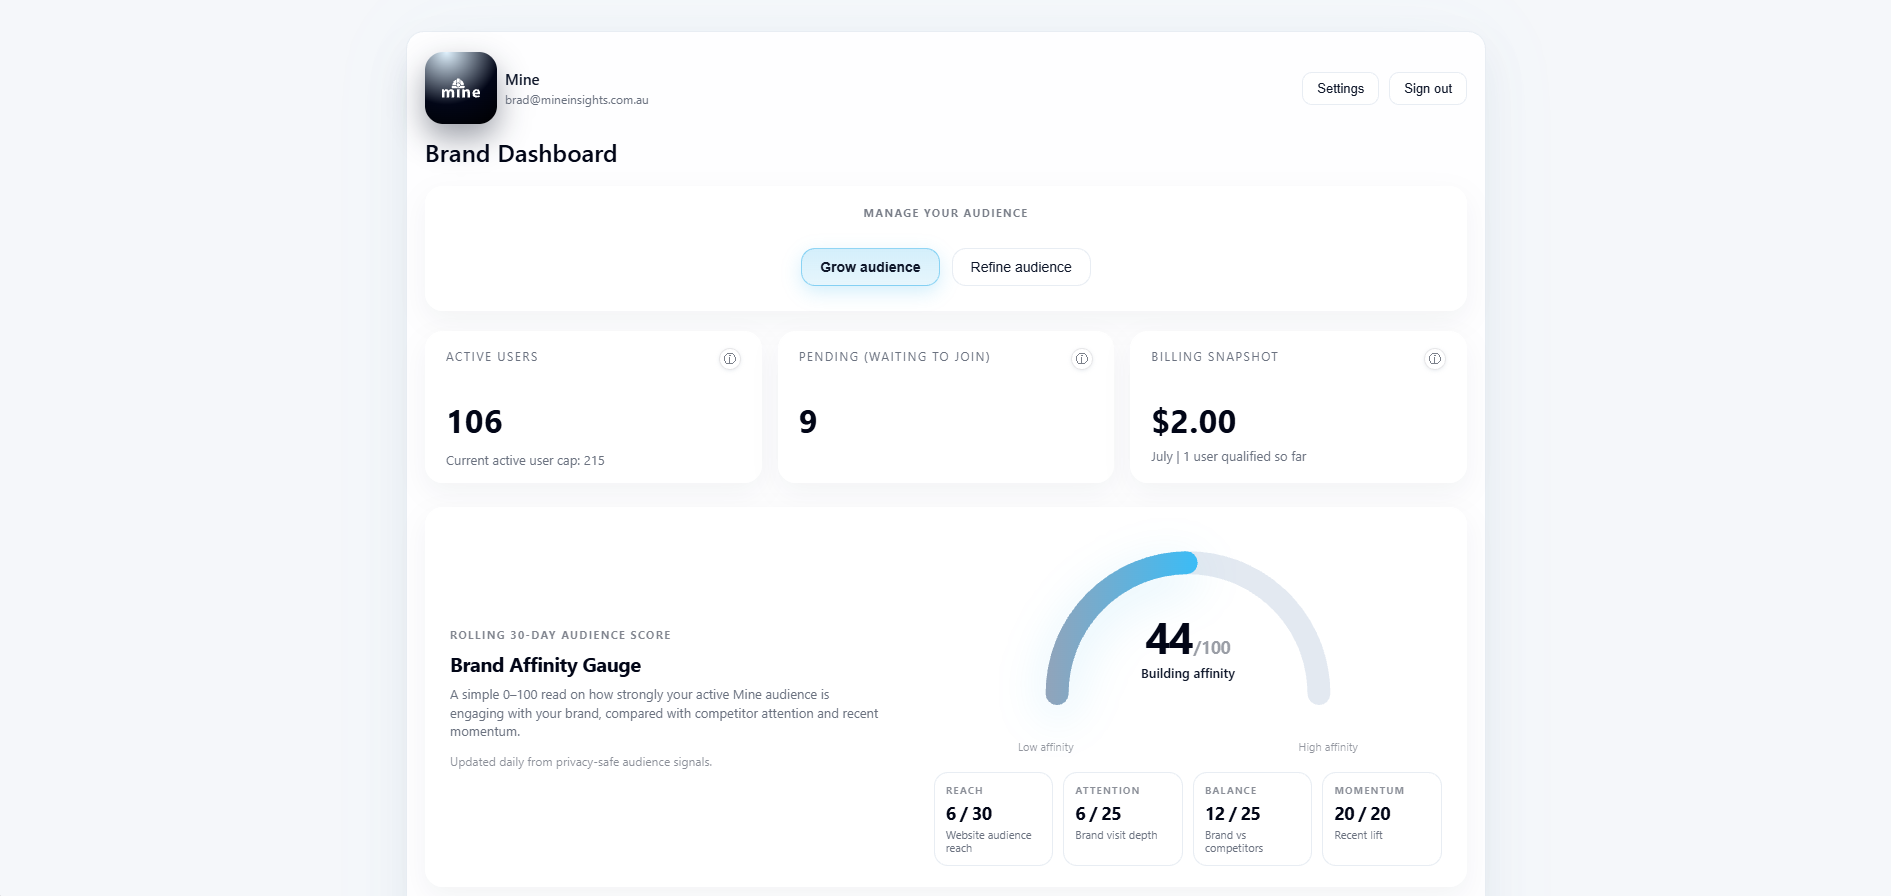Screen dimensions: 1891x896
Task: Open Active Users info icon
Action: click(730, 359)
